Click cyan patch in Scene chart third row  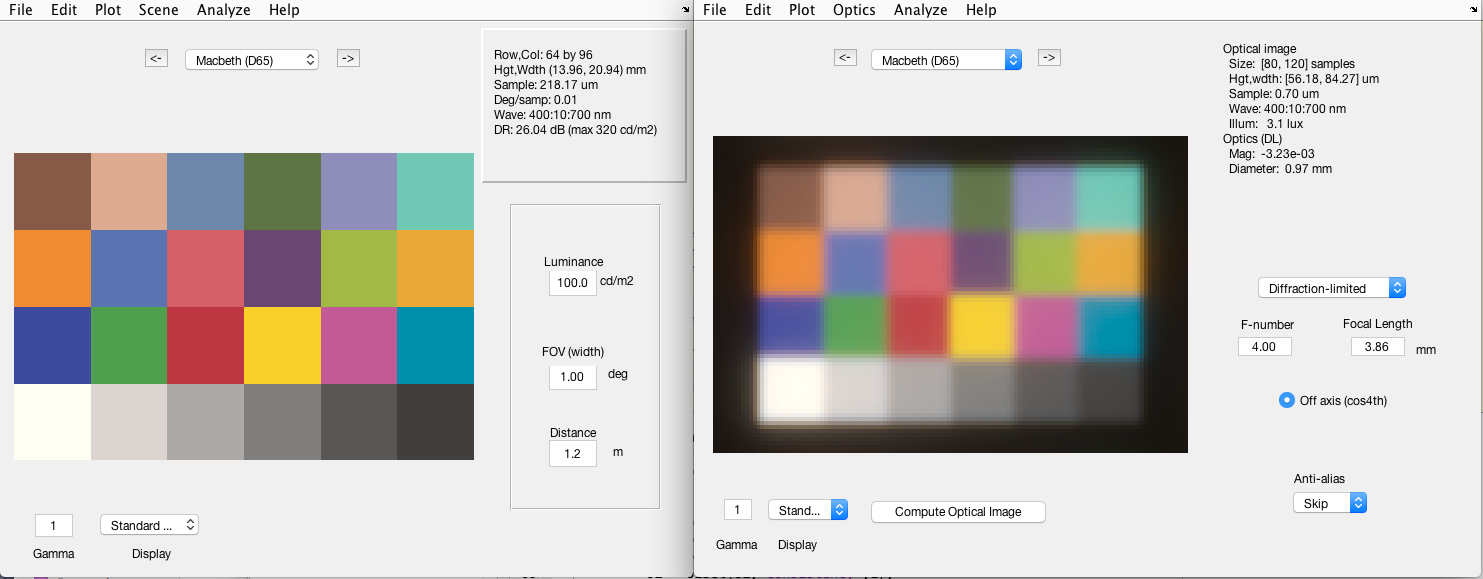pos(436,345)
